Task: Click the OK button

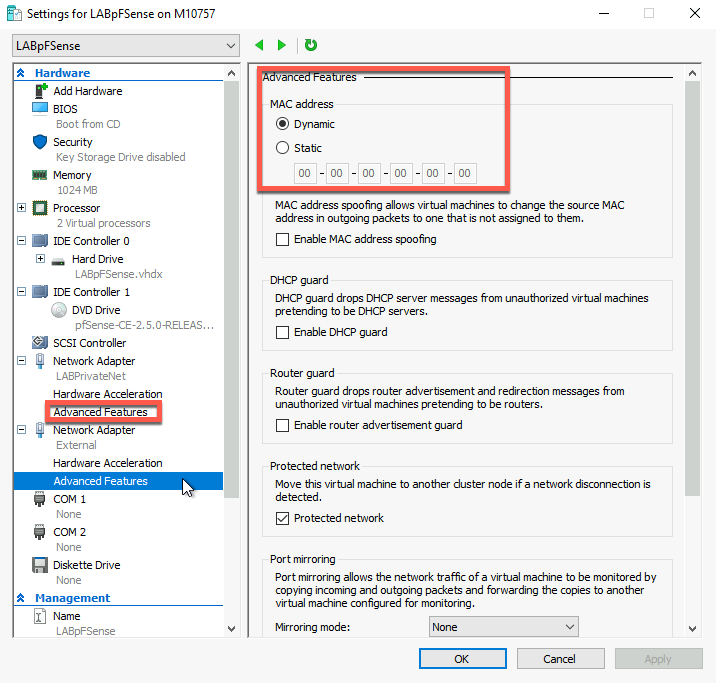Action: (x=463, y=659)
